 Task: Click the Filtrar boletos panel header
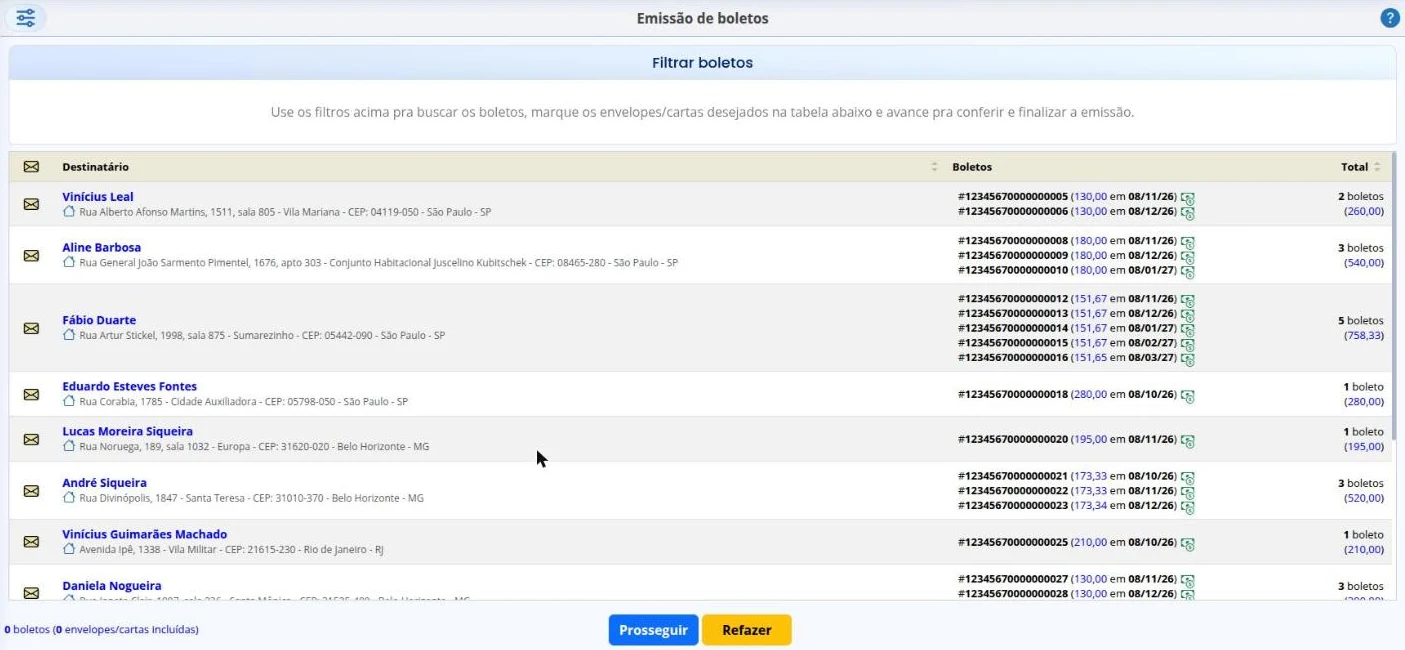pos(702,63)
